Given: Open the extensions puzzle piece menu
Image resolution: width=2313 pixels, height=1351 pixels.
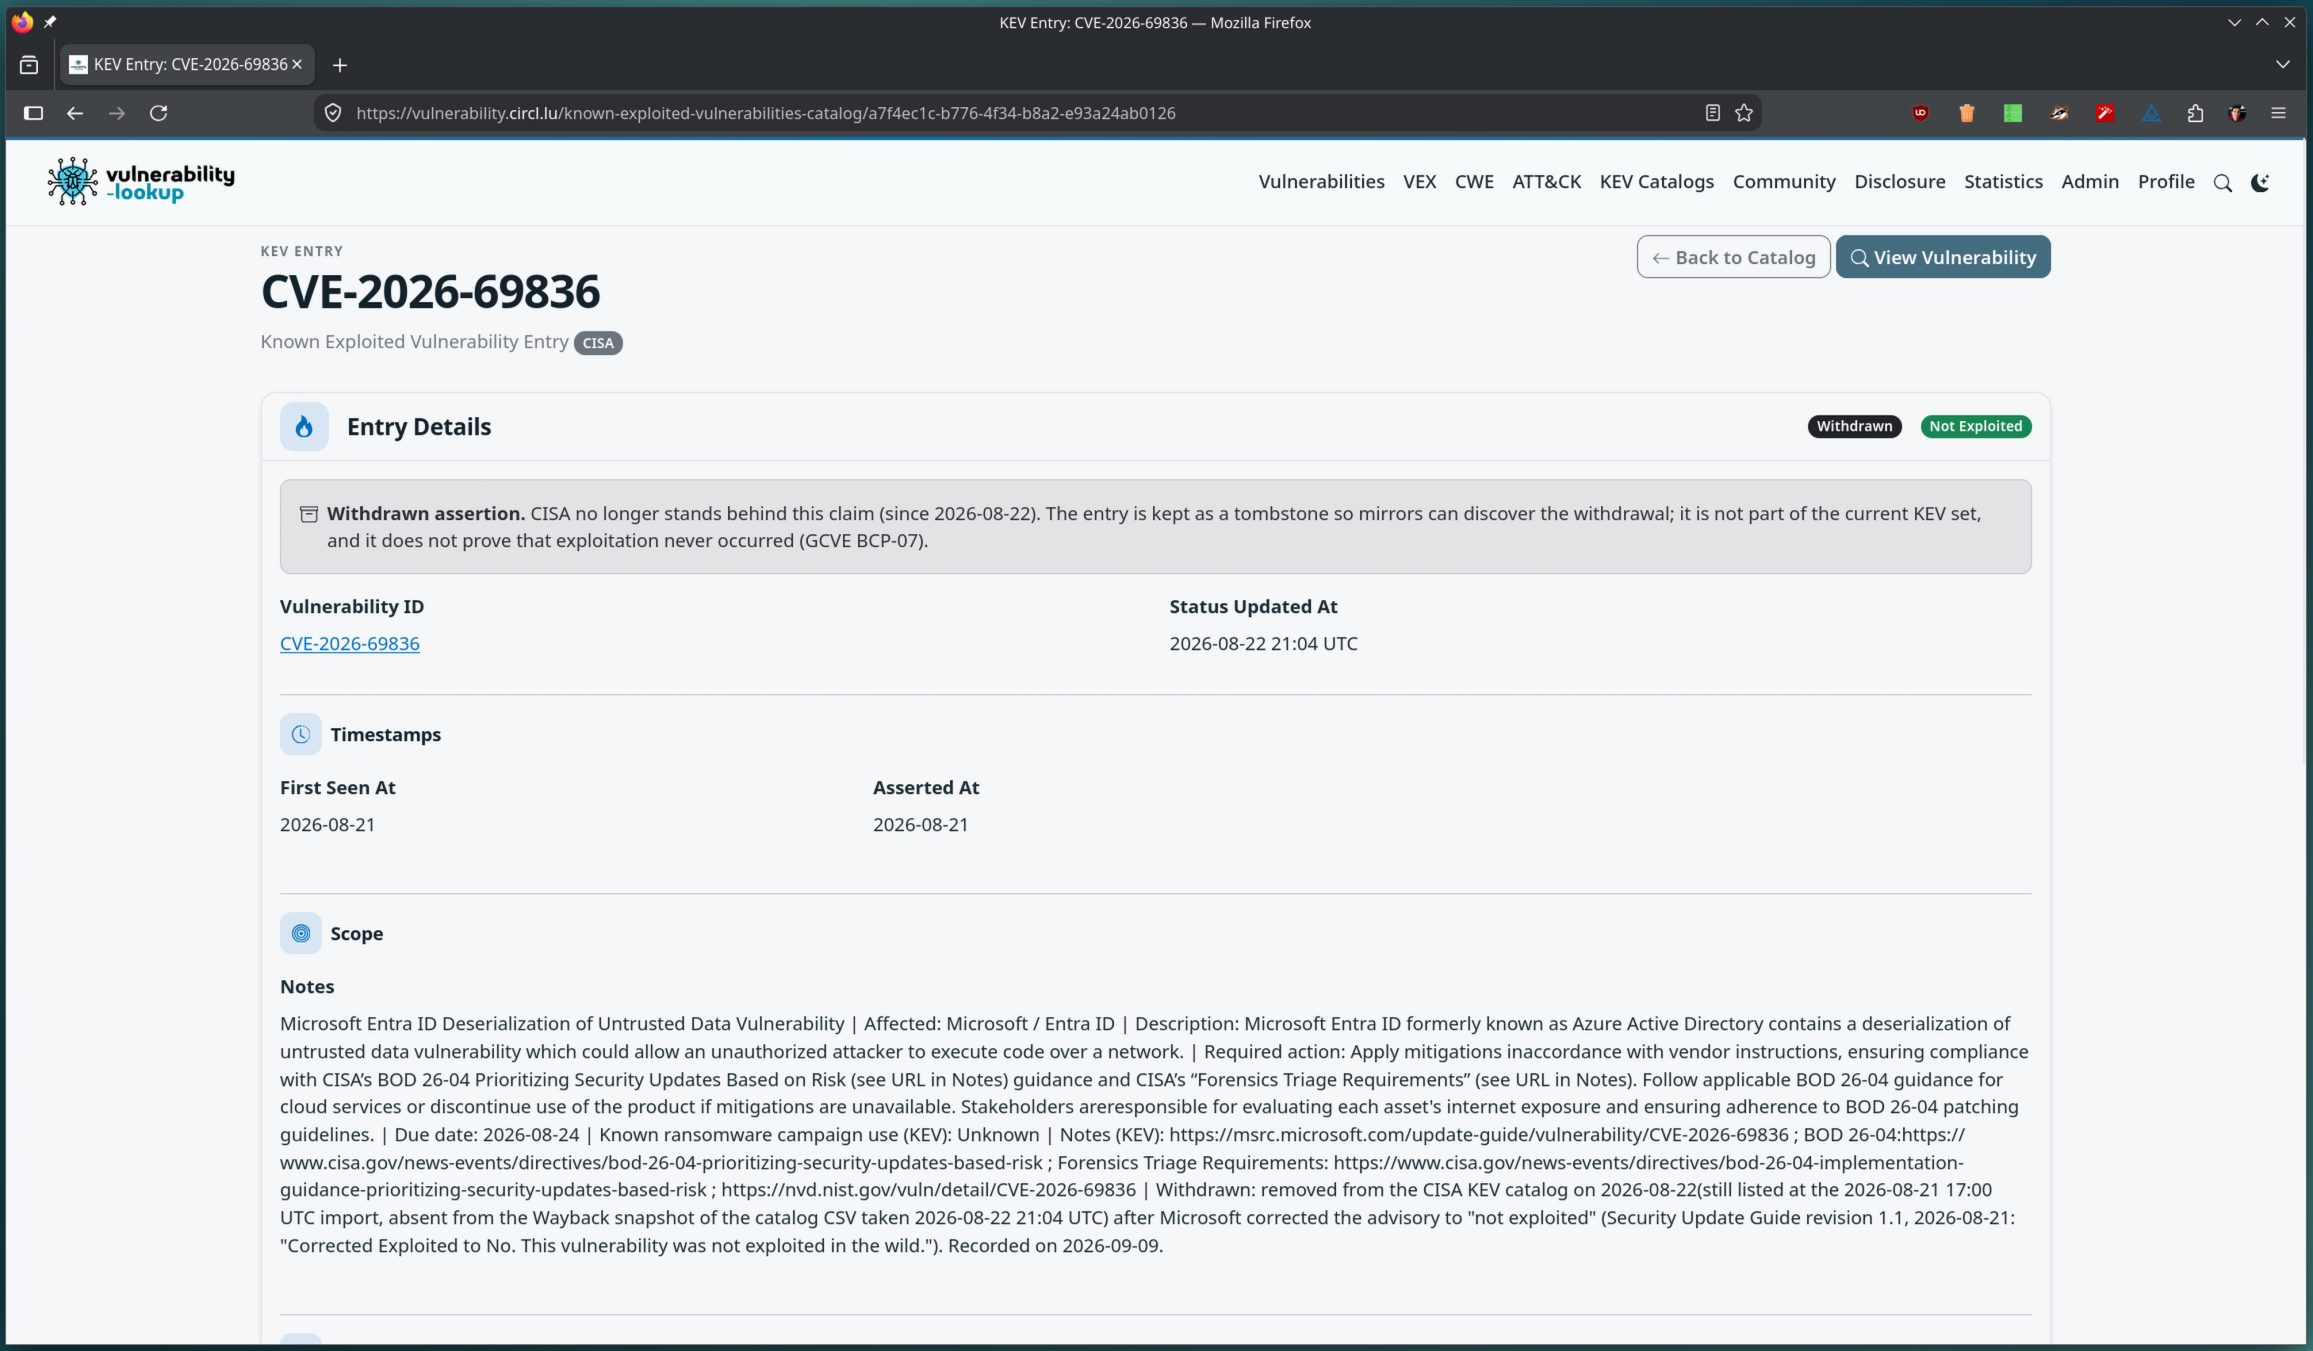Looking at the screenshot, I should pos(2195,113).
